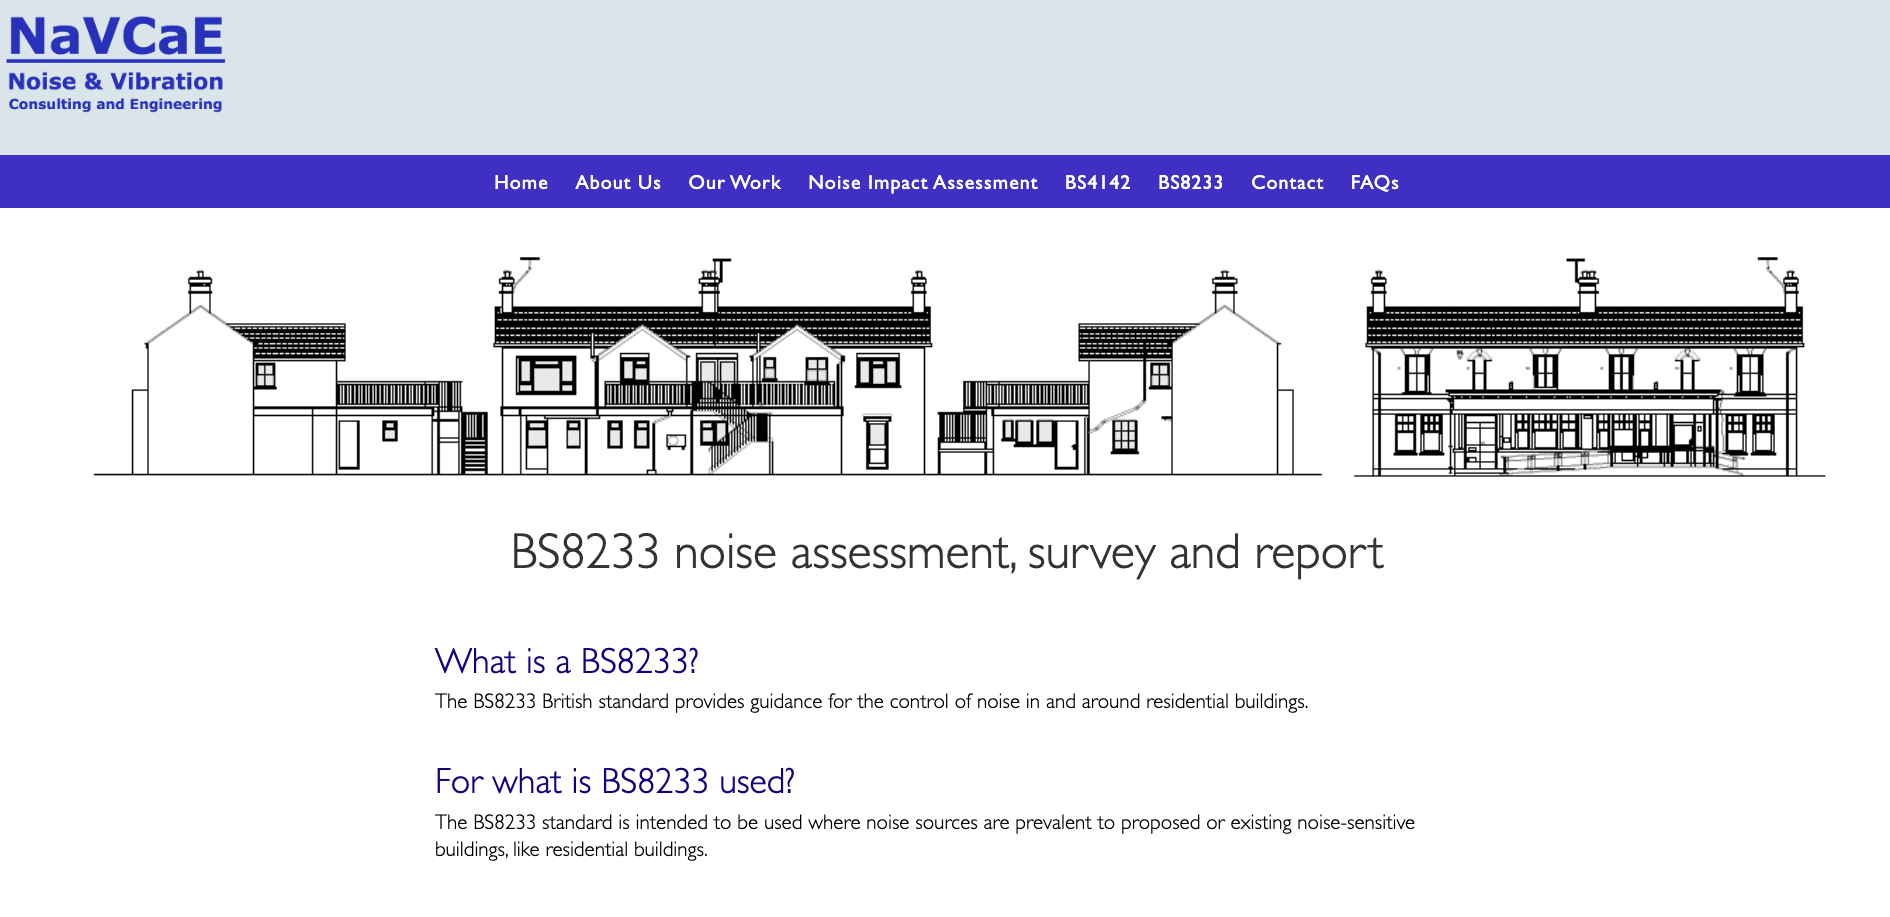The height and width of the screenshot is (917, 1890).
Task: Click the Noise & Vibration logo tagline
Action: (x=116, y=82)
